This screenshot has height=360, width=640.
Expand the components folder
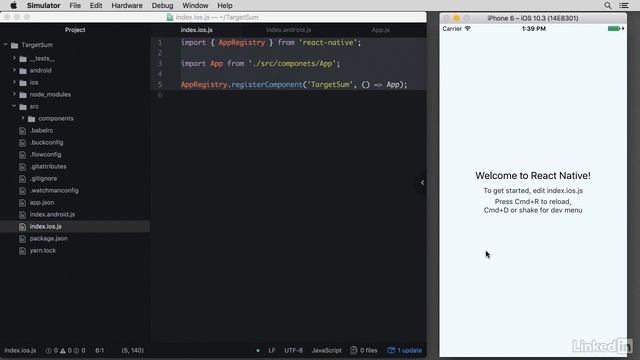click(23, 118)
